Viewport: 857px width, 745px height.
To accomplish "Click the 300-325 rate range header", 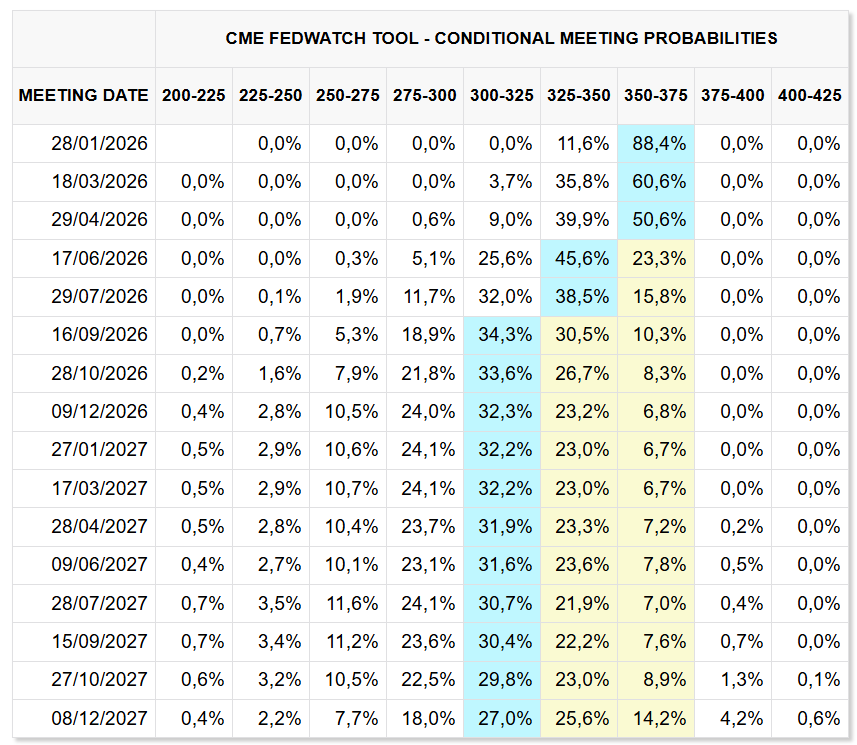I will [502, 96].
